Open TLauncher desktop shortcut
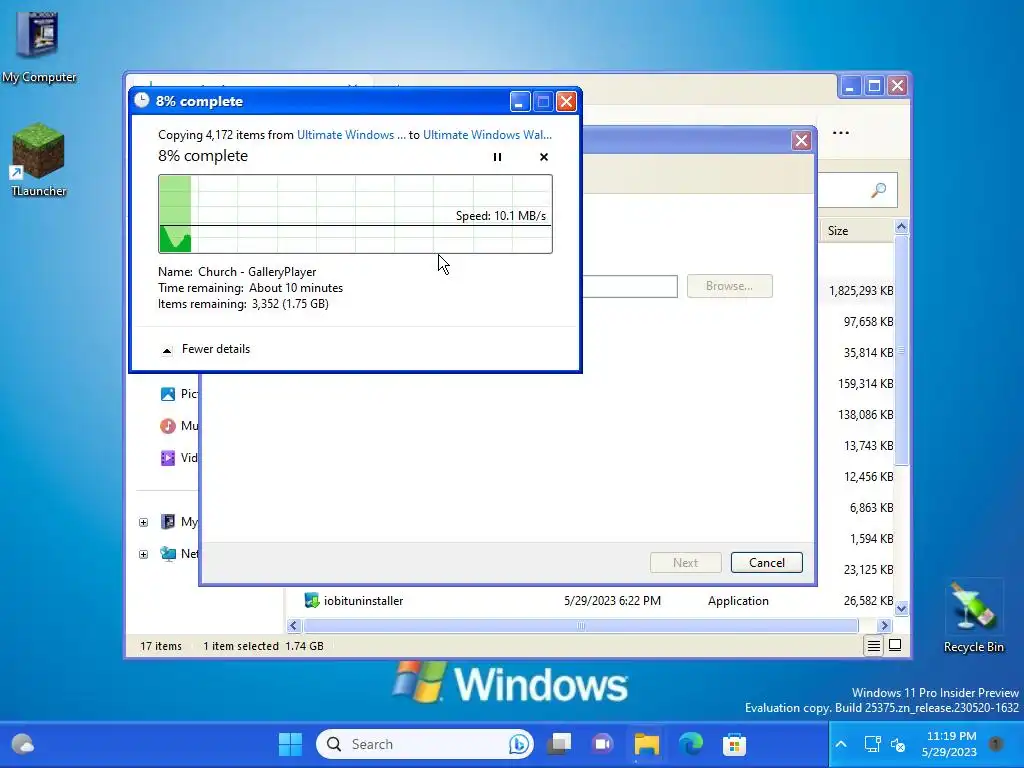This screenshot has width=1024, height=768. [x=39, y=160]
